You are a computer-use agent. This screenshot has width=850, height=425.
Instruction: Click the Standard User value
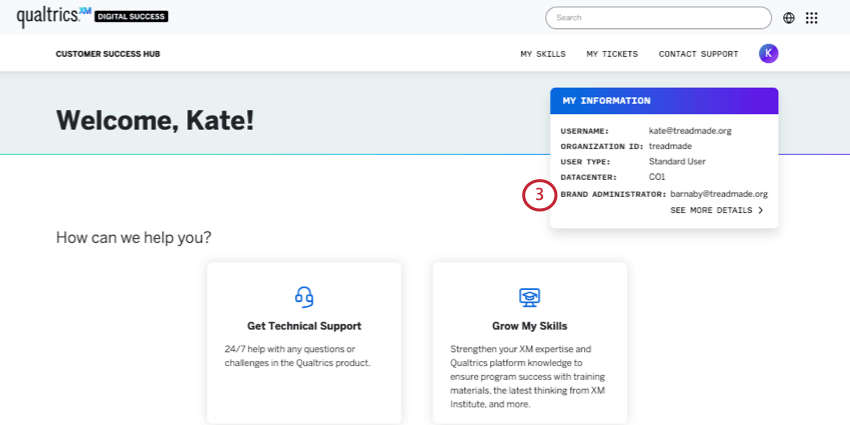coord(677,162)
